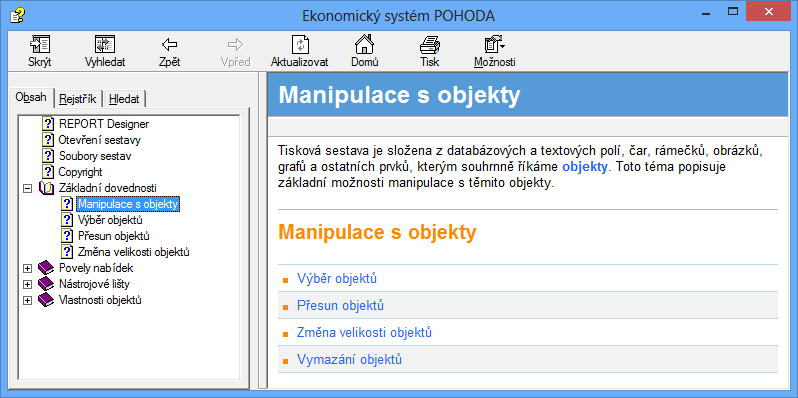798x398 pixels.
Task: Open the Změna velikosti objektů content link
Action: 364,333
